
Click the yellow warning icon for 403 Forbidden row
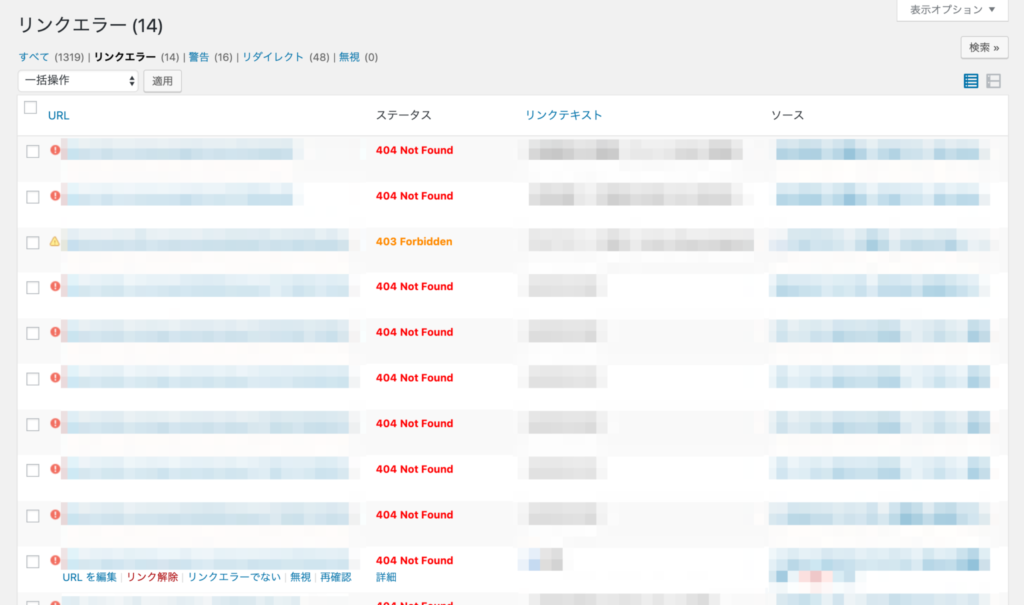(55, 242)
